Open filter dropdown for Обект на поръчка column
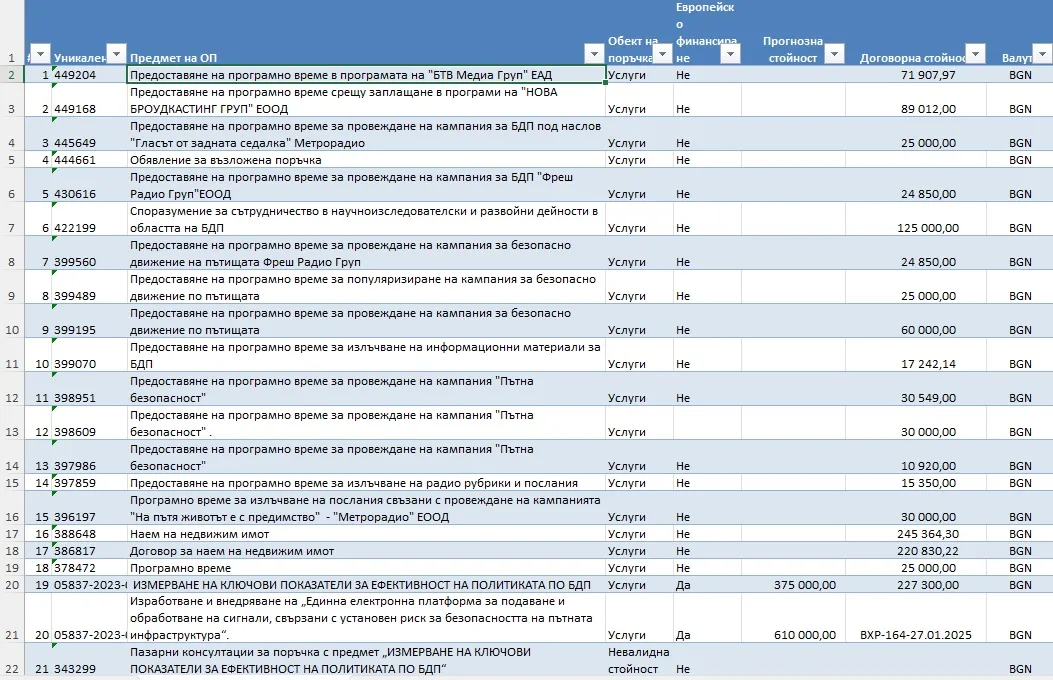The height and width of the screenshot is (680, 1053). coord(662,53)
